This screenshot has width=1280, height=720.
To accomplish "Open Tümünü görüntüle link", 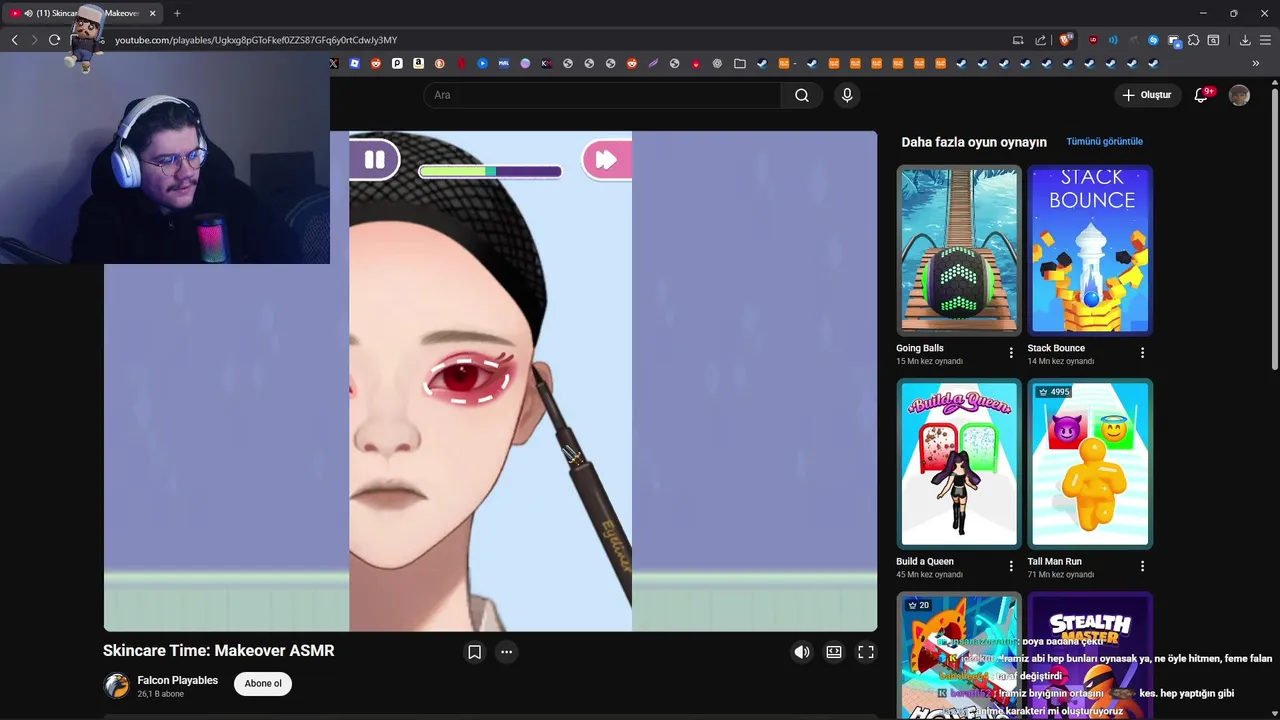I will pyautogui.click(x=1104, y=142).
